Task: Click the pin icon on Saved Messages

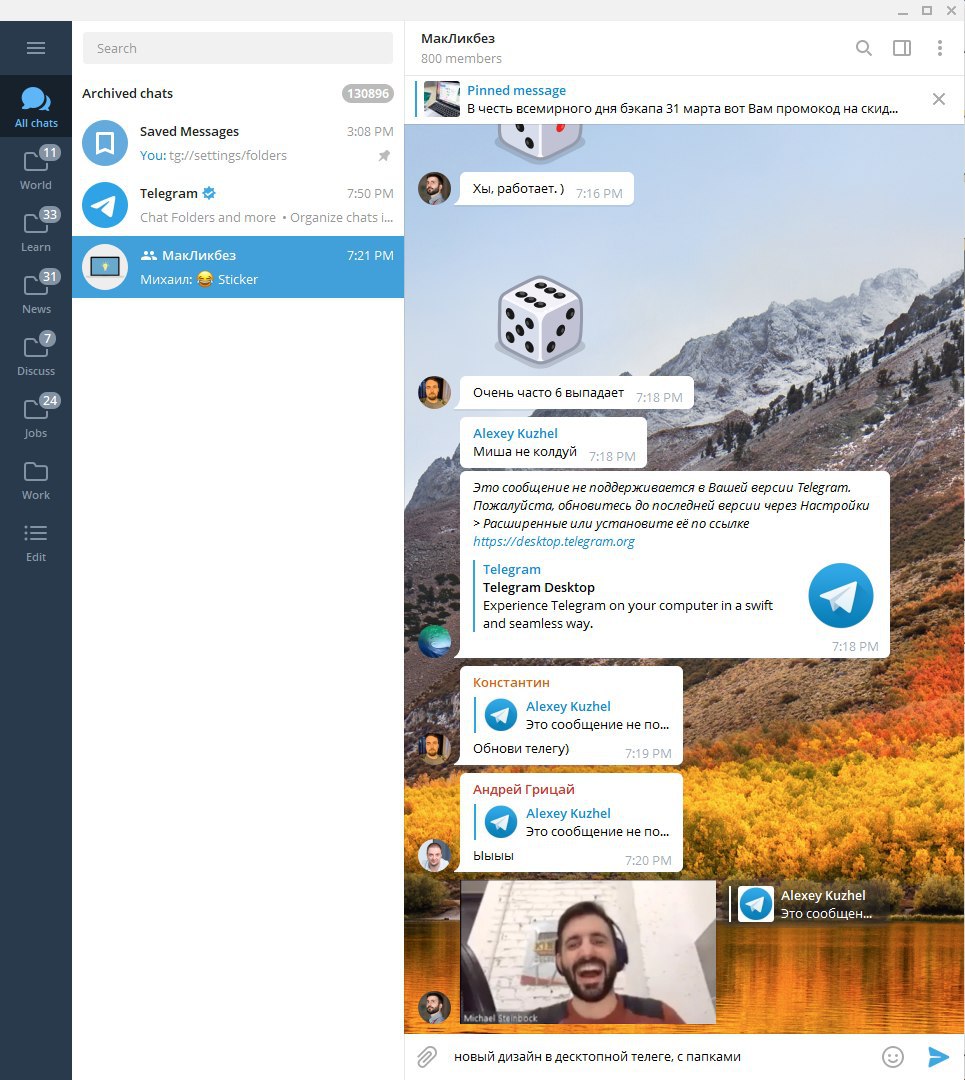Action: (x=384, y=156)
